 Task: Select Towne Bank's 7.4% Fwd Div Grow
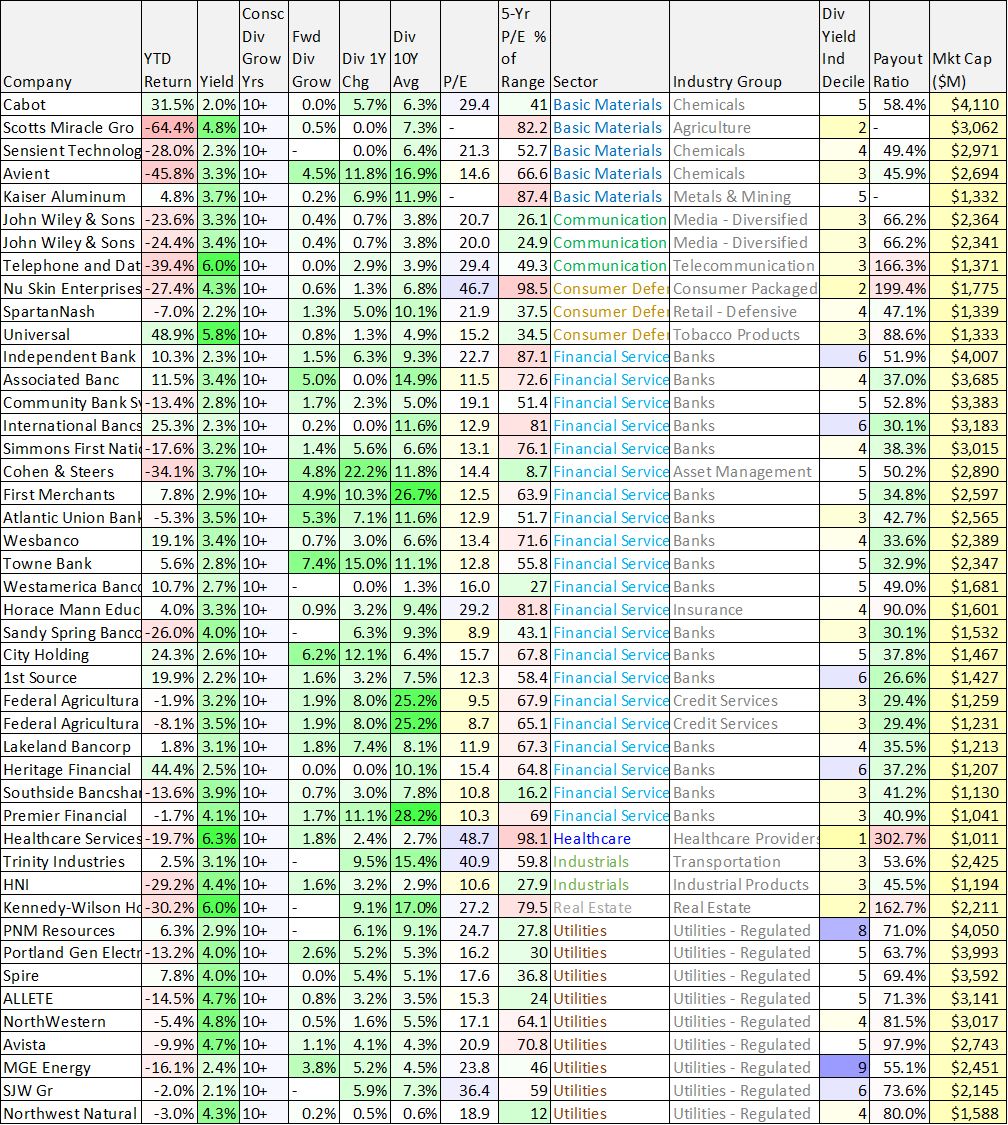point(314,563)
